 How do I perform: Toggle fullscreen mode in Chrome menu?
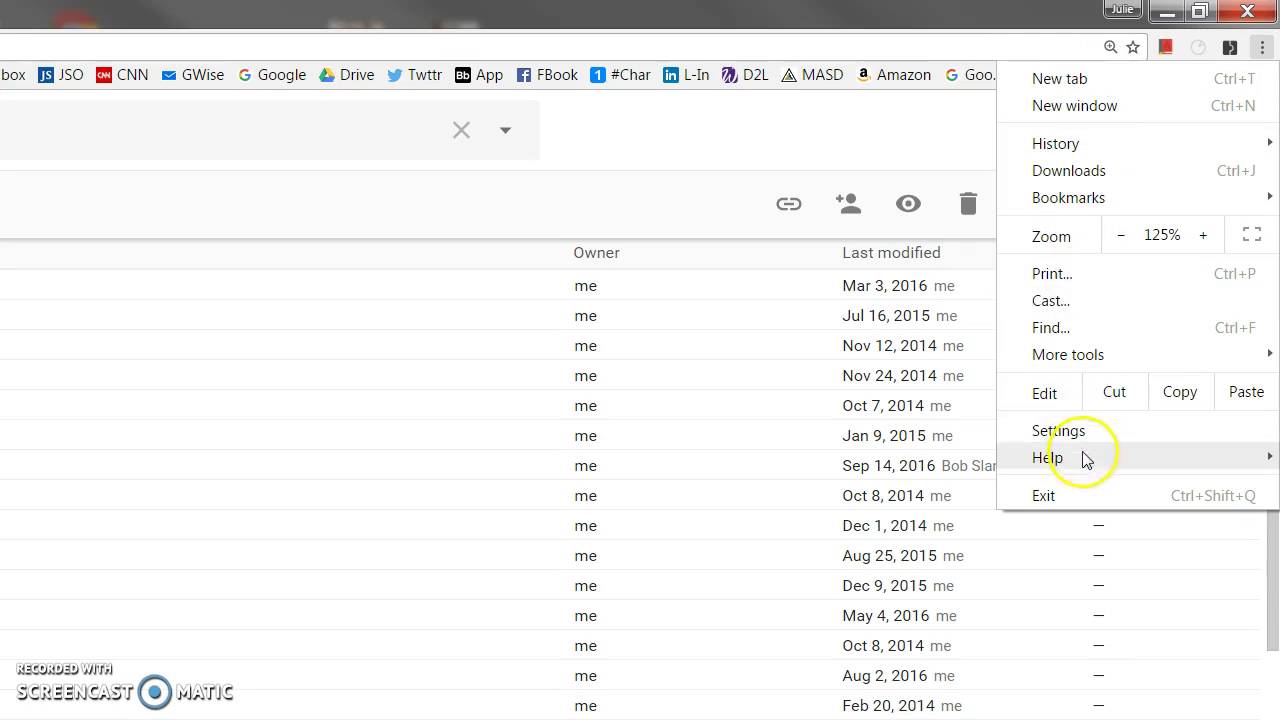point(1251,235)
